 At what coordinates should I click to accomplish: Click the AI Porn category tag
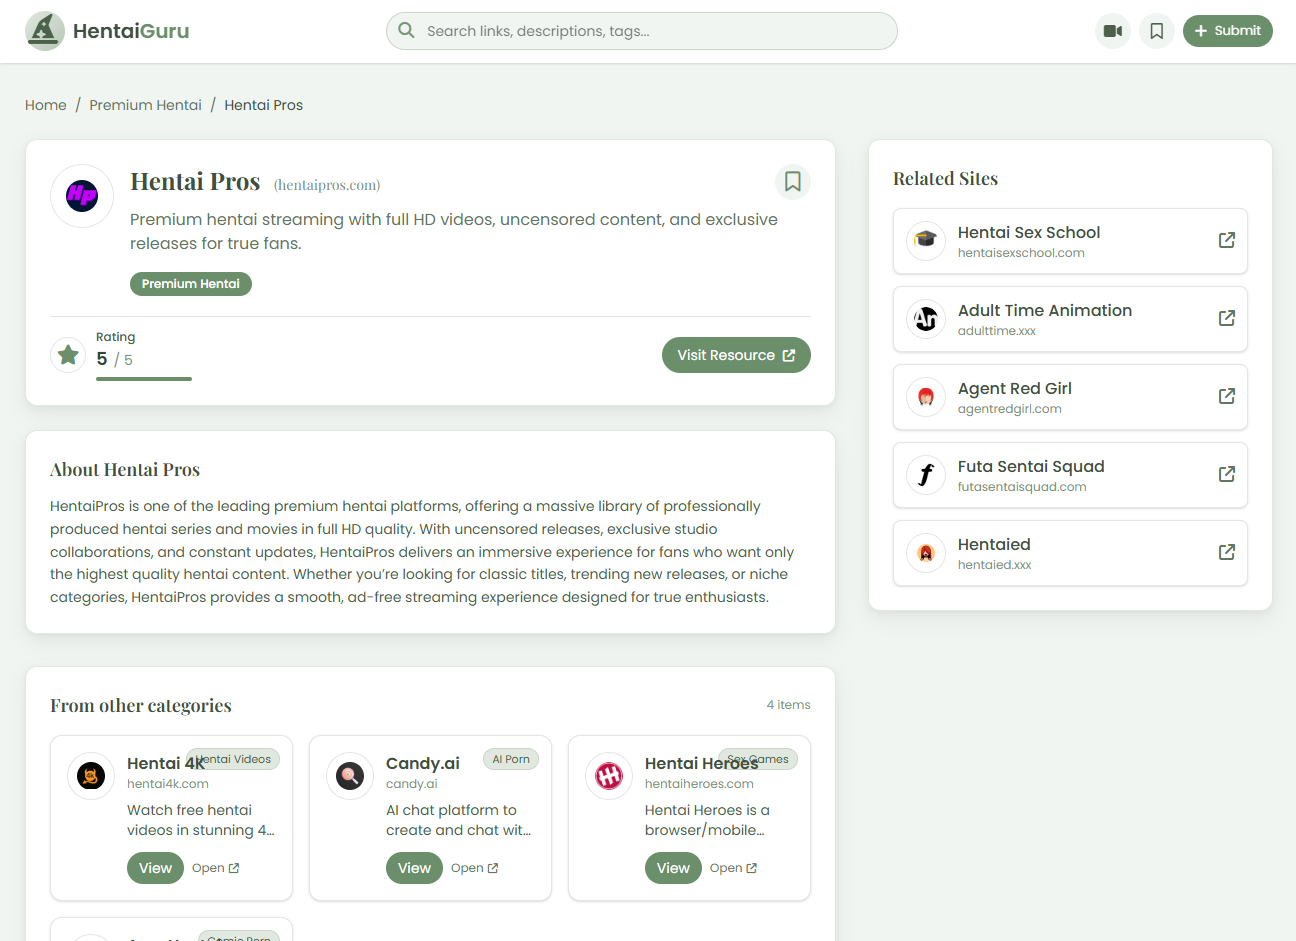tap(511, 759)
